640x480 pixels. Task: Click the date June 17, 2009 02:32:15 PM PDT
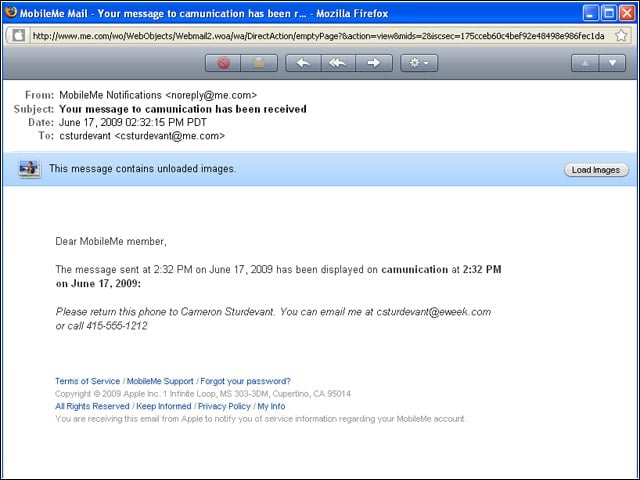[133, 122]
